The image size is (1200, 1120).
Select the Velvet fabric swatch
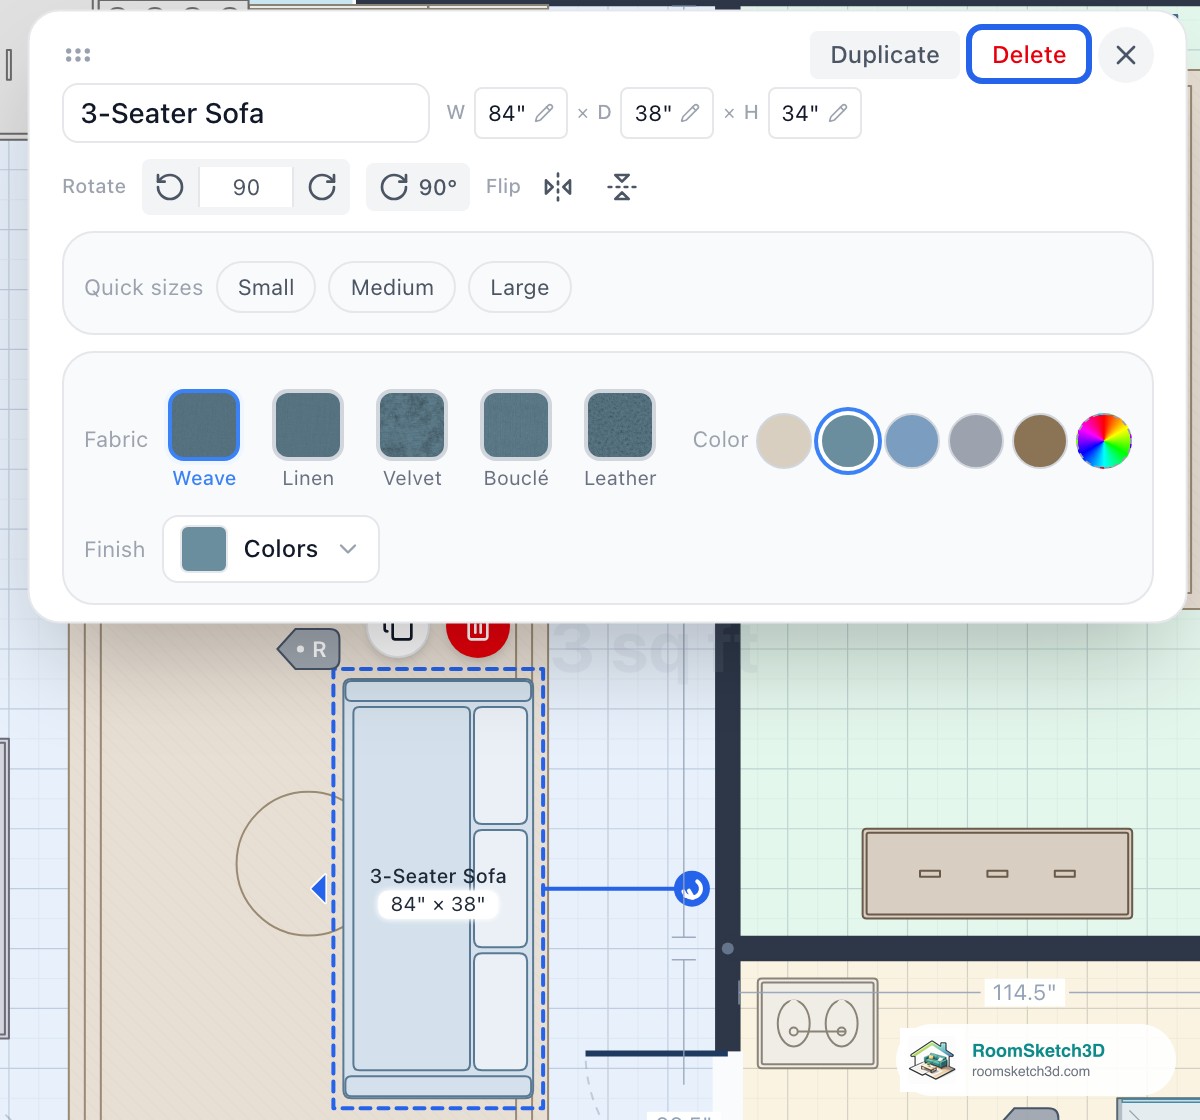pyautogui.click(x=412, y=425)
